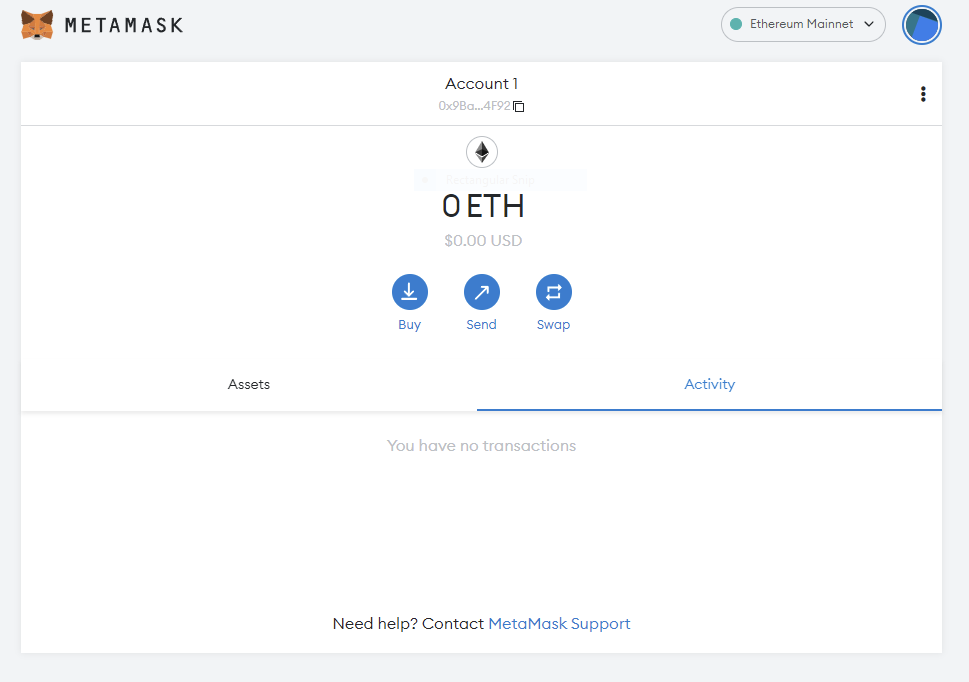Click the MetaMask fox logo

tap(36, 25)
